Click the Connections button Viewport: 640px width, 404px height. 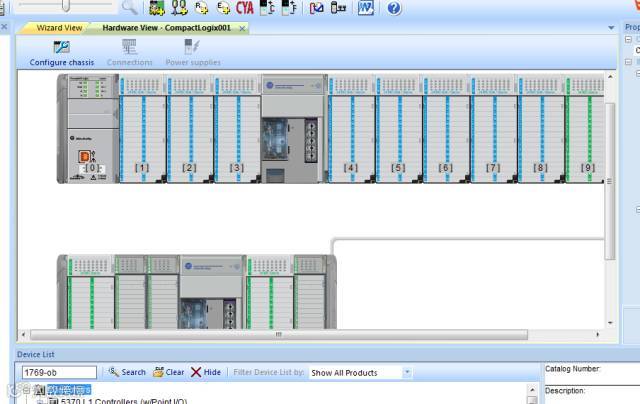pos(129,53)
